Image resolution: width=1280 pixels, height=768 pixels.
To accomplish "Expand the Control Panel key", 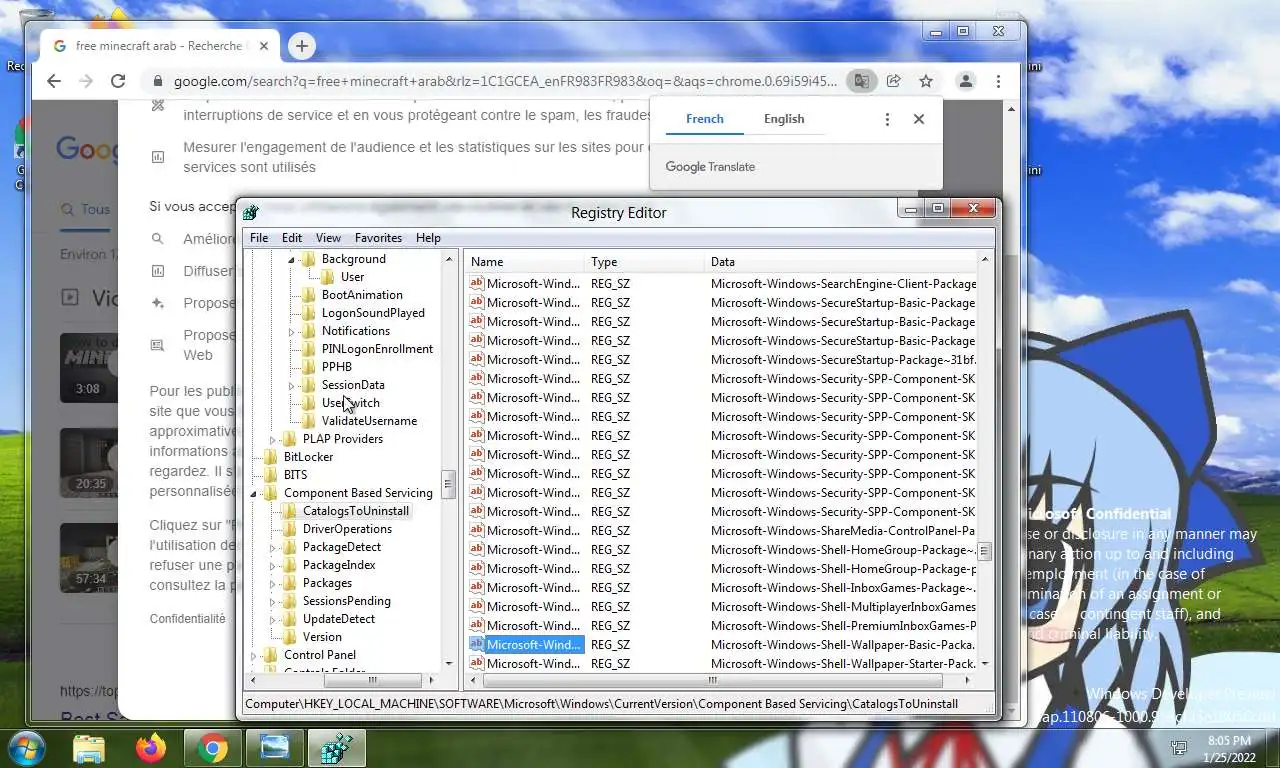I will (254, 655).
